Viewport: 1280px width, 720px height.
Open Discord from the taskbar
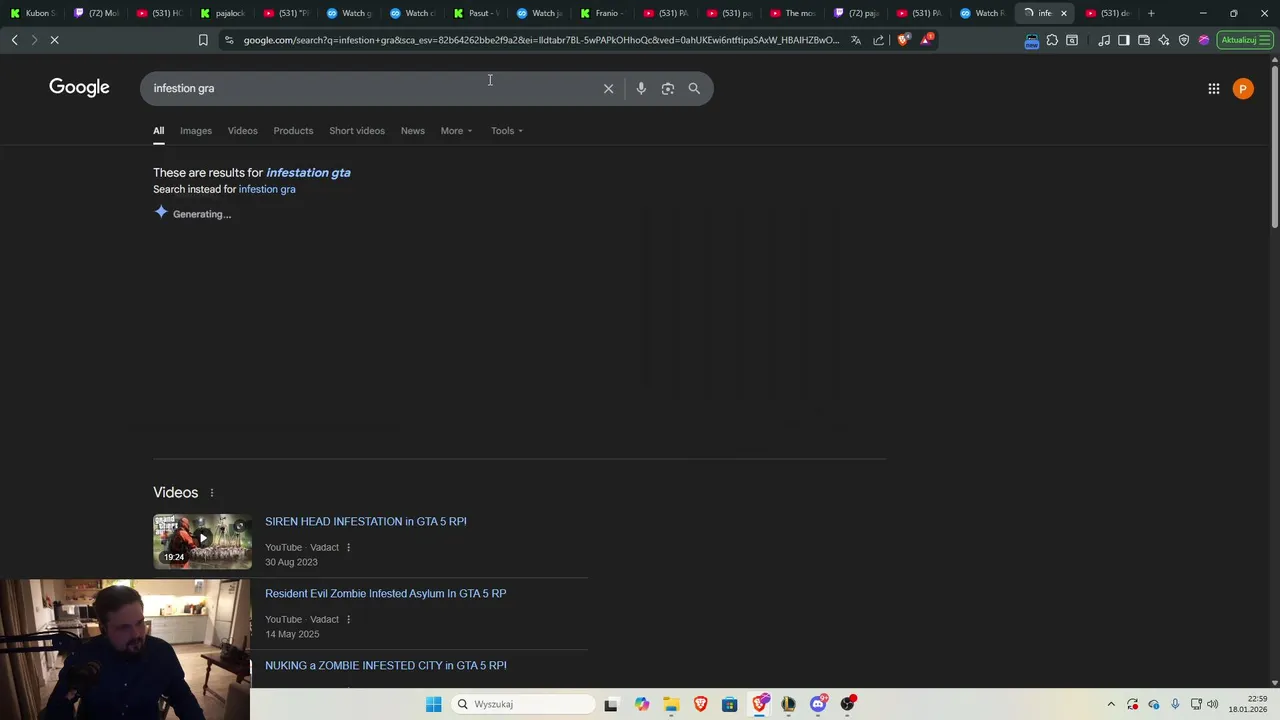click(818, 704)
